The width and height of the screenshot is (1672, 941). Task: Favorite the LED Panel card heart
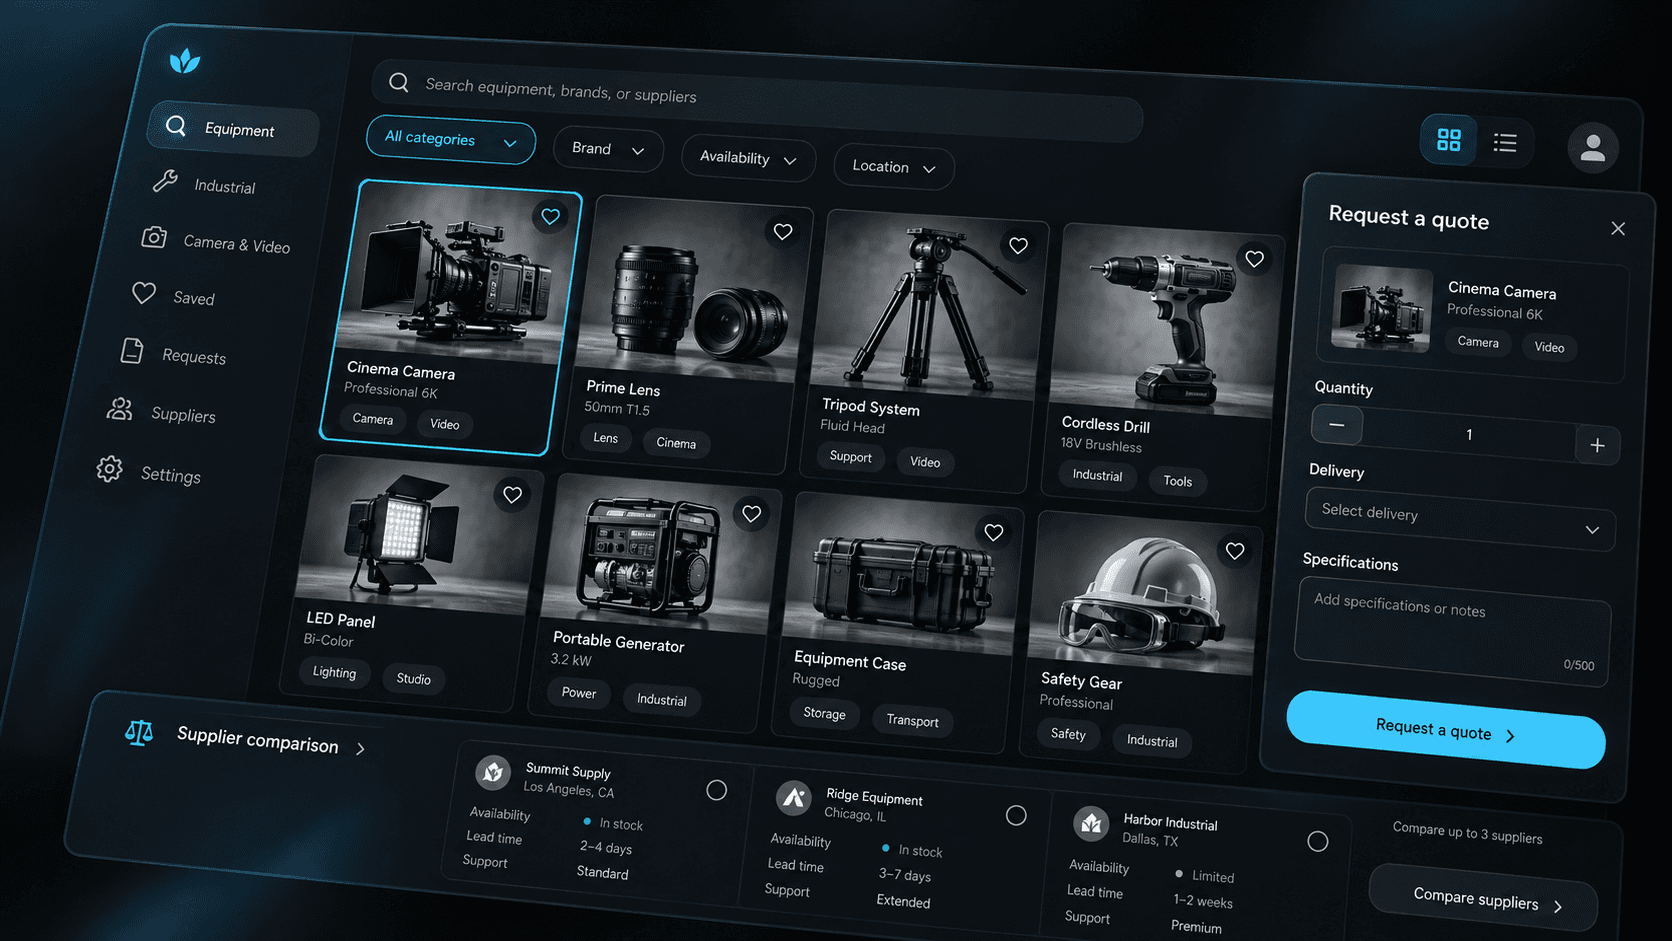pyautogui.click(x=512, y=495)
